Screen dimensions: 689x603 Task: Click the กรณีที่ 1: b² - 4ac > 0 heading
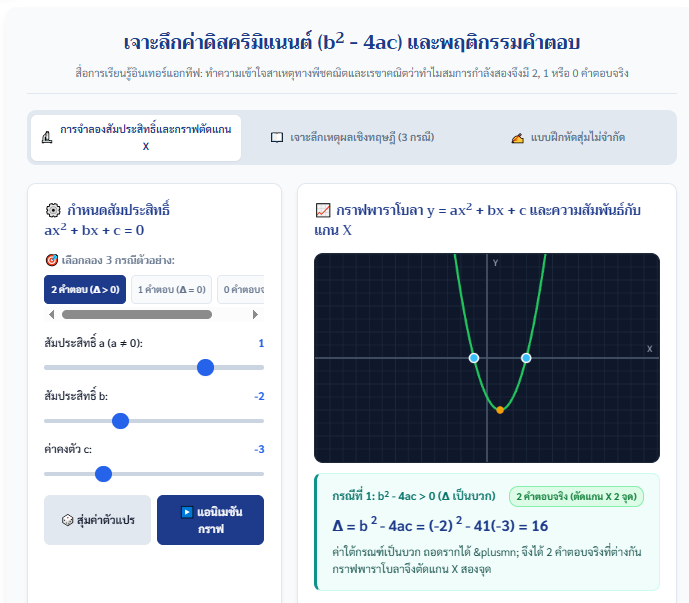click(413, 496)
